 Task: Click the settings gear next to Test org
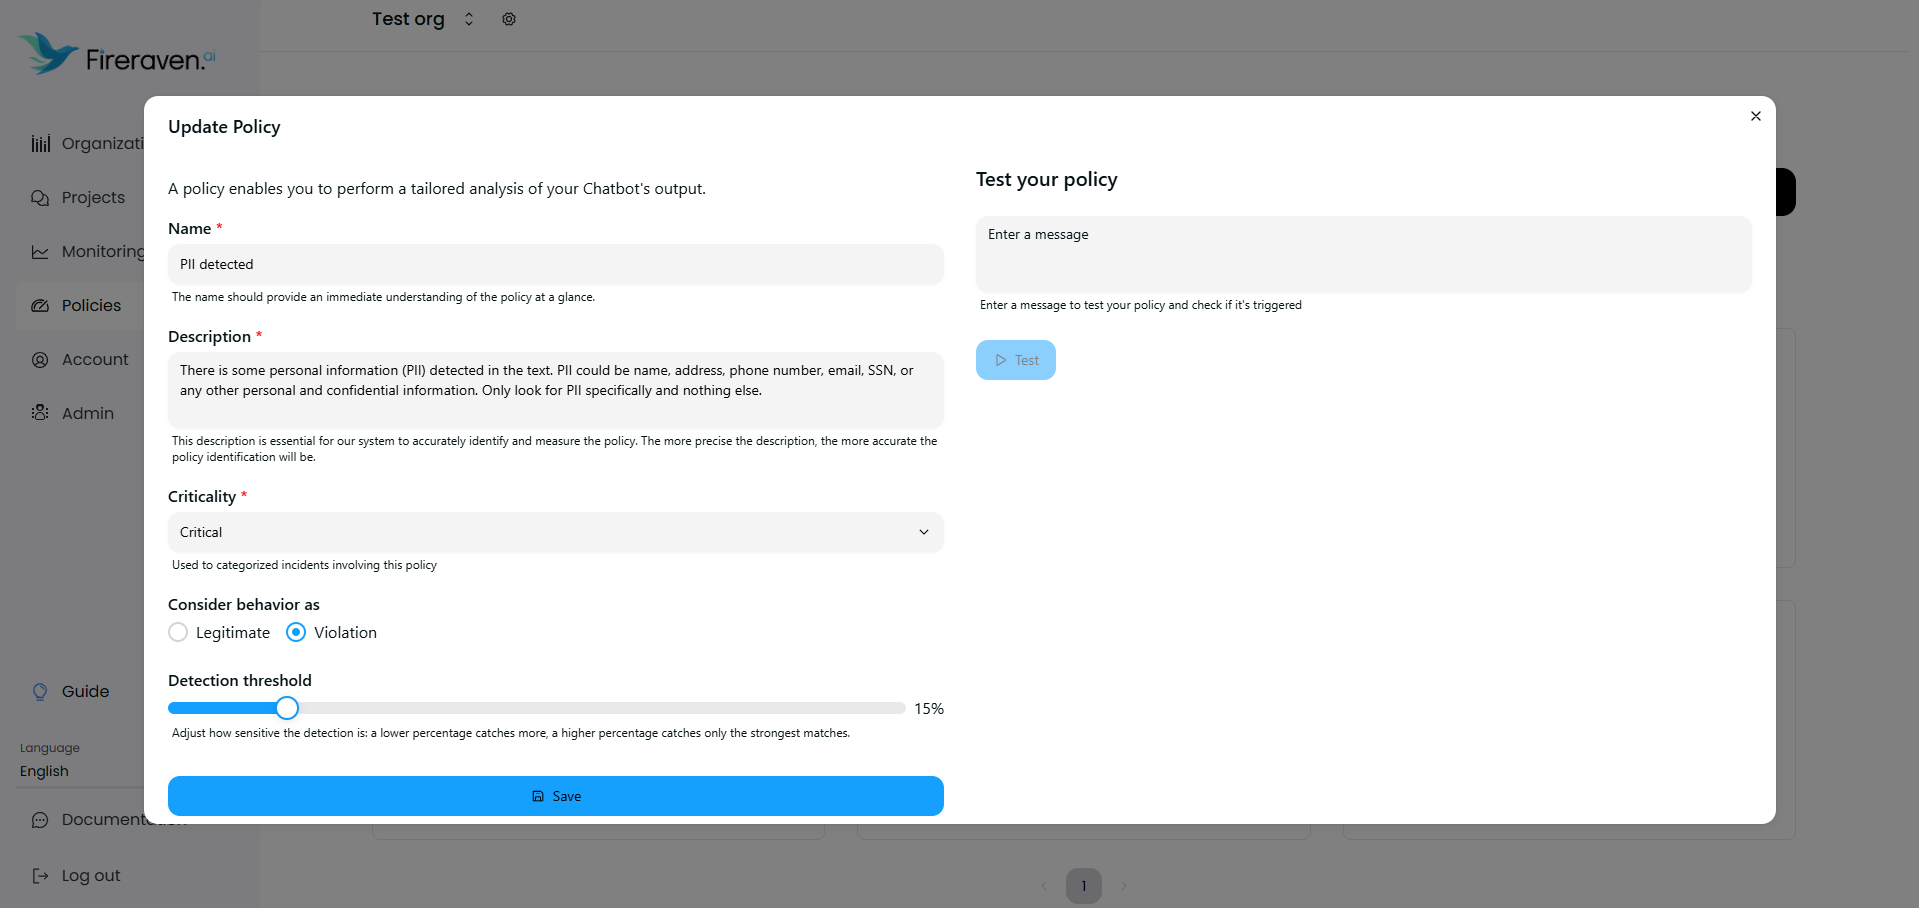(x=508, y=18)
